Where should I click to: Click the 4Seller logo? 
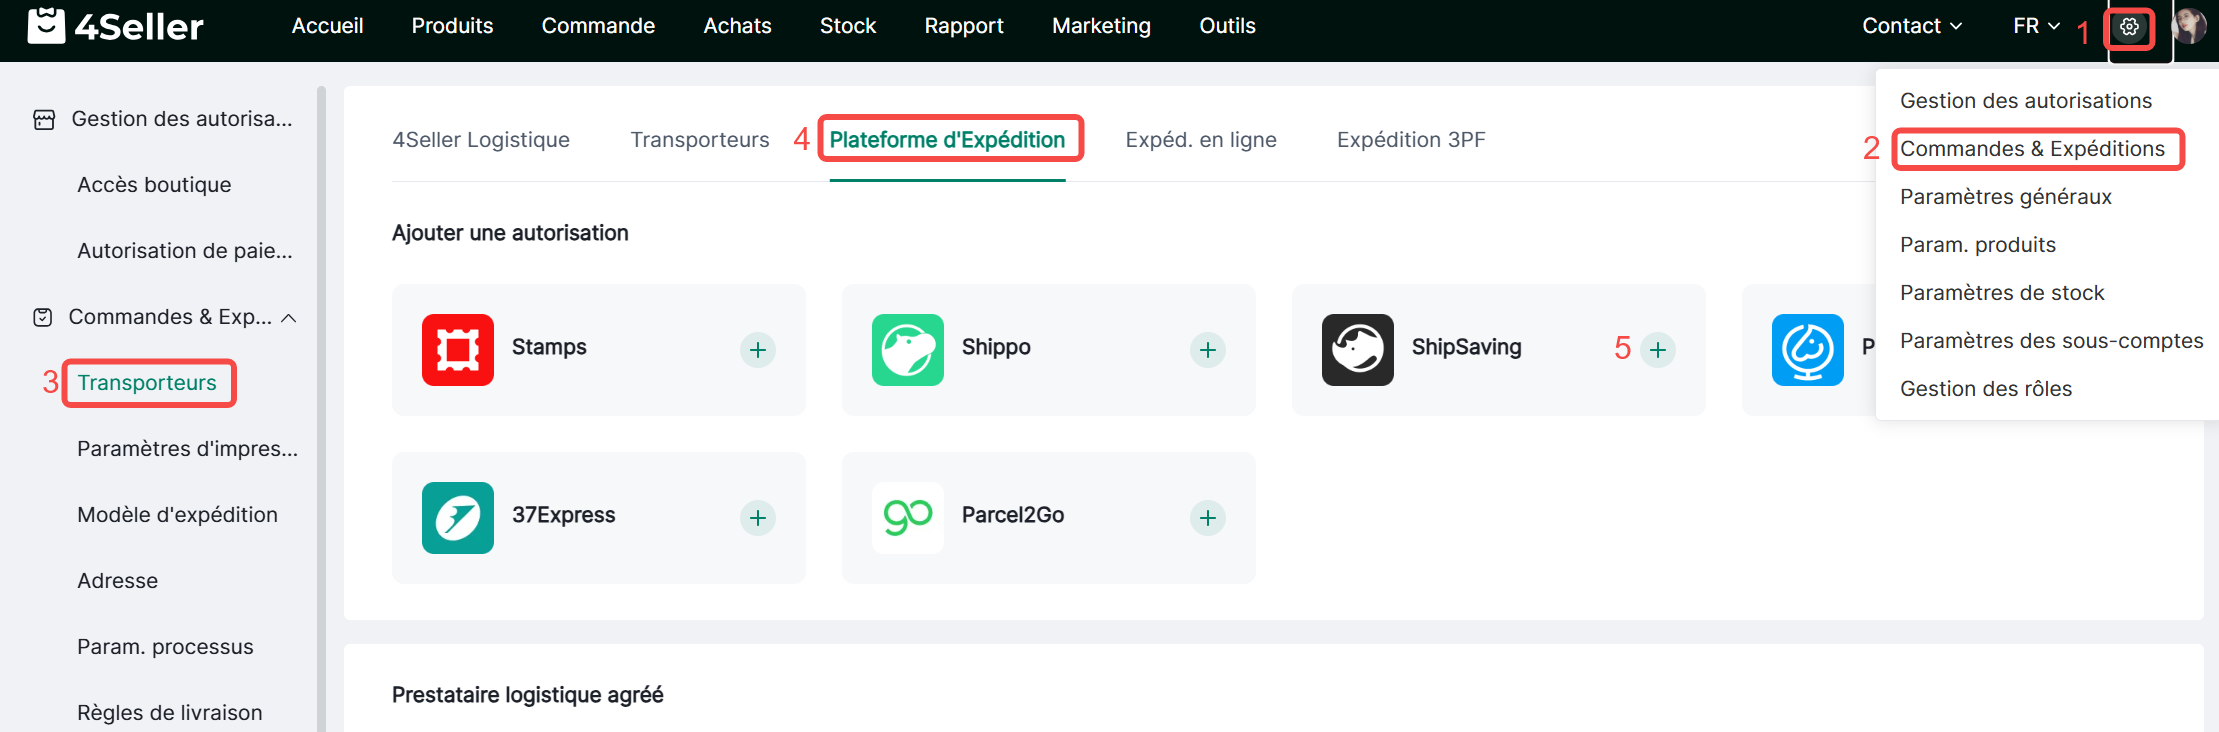point(116,26)
